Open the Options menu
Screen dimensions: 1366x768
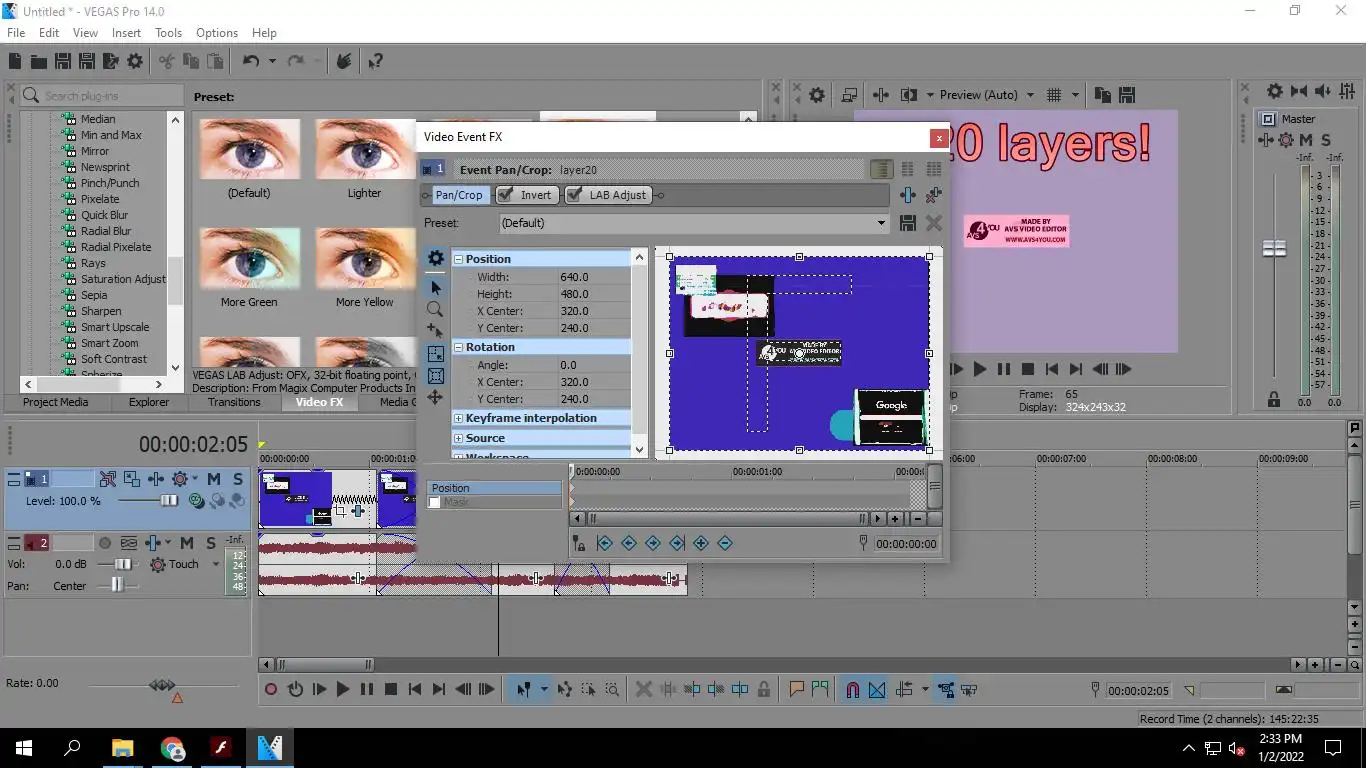pyautogui.click(x=217, y=33)
